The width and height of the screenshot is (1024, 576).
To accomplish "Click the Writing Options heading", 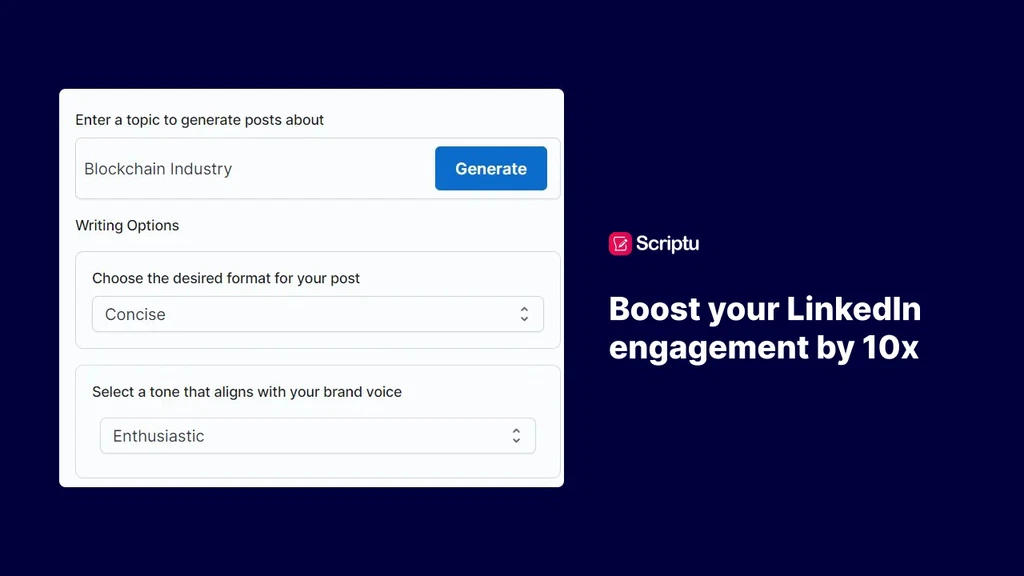I will tap(127, 225).
